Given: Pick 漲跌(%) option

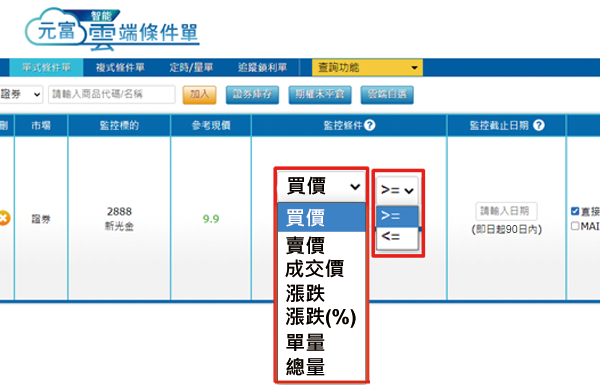Looking at the screenshot, I should tap(321, 317).
